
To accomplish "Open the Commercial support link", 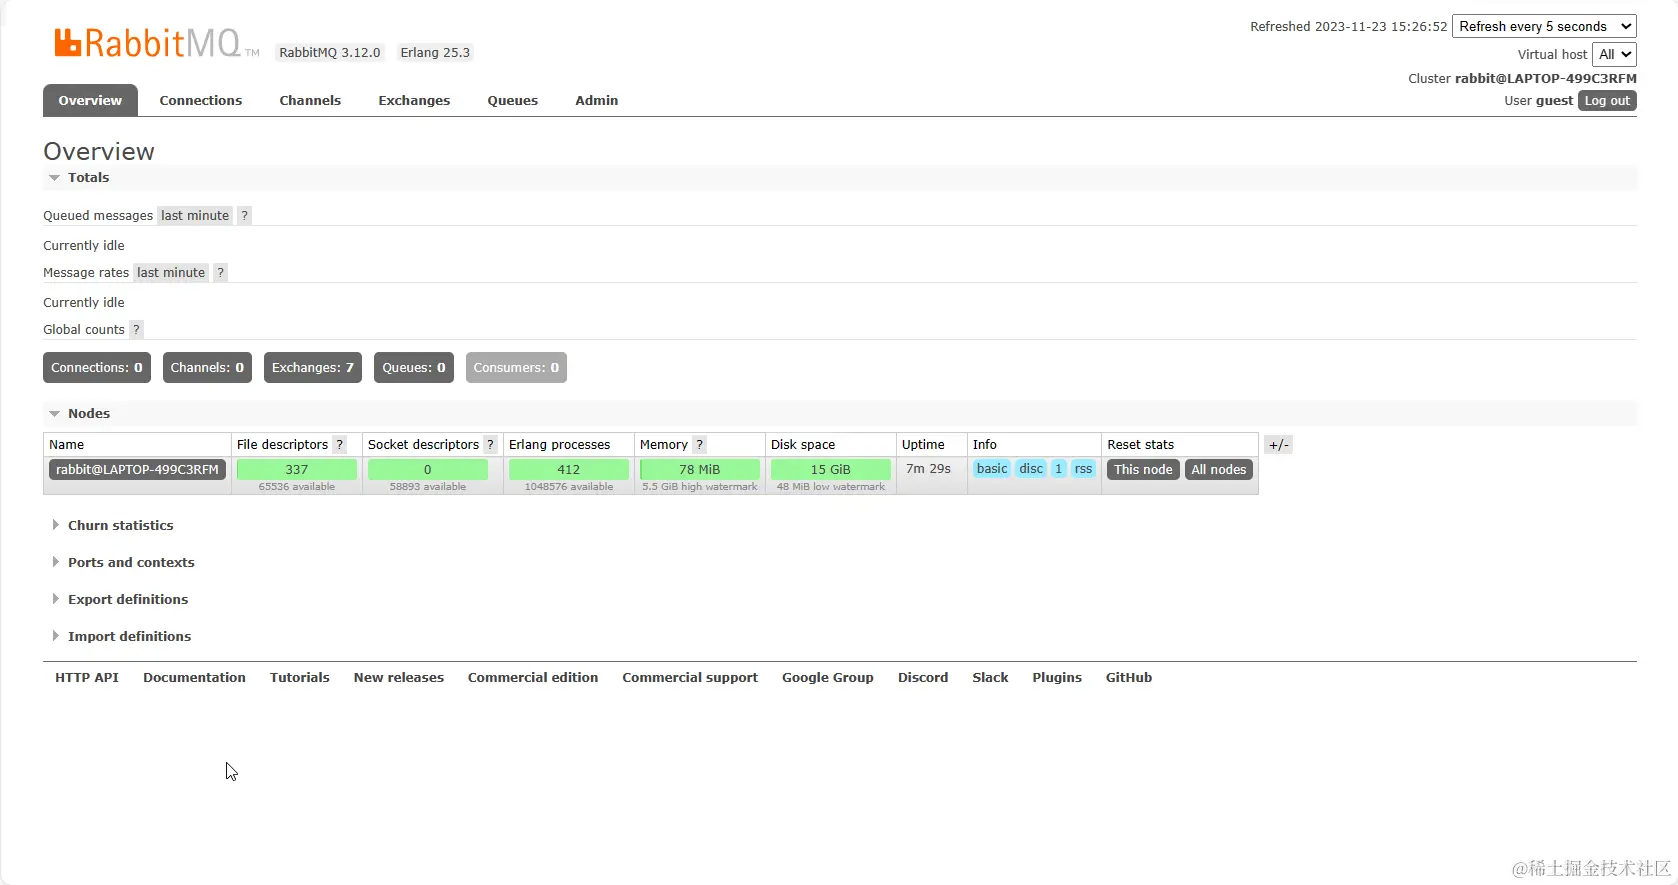I will 690,677.
